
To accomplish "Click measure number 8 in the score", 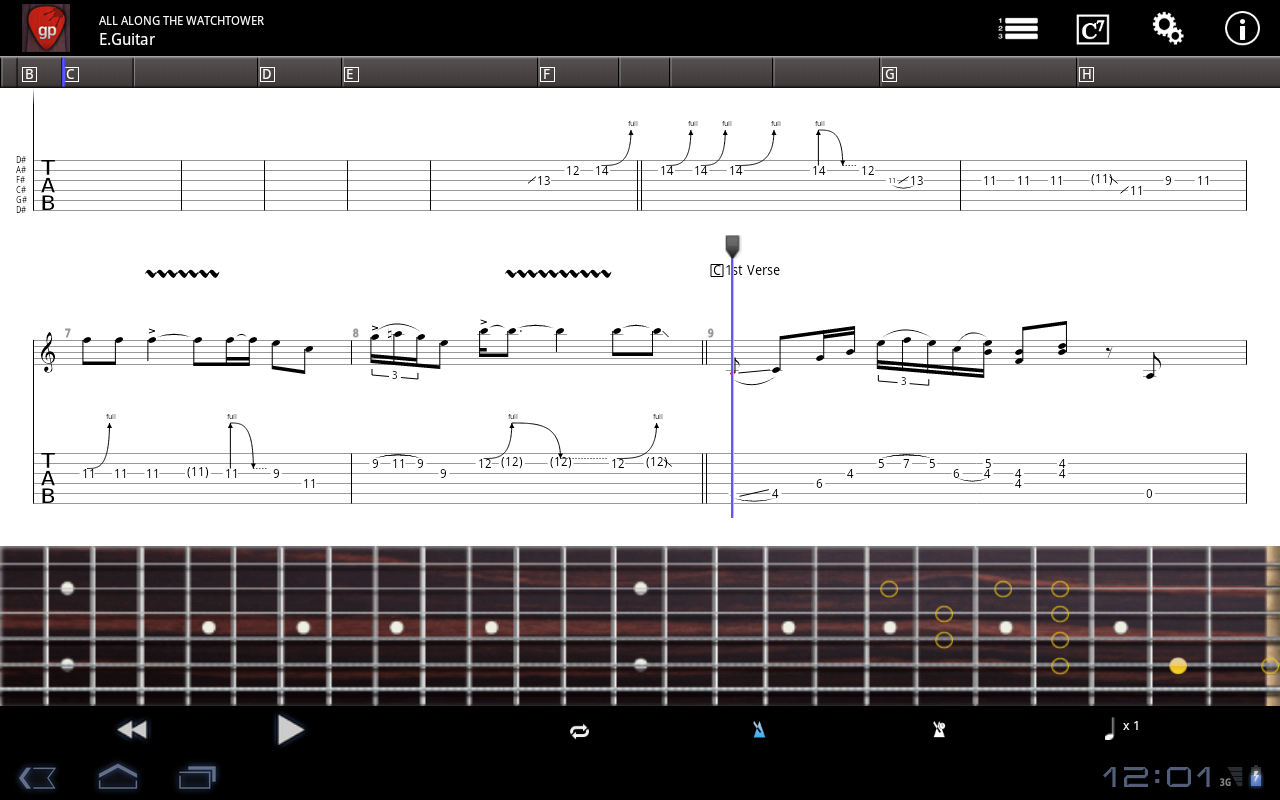I will coord(355,333).
